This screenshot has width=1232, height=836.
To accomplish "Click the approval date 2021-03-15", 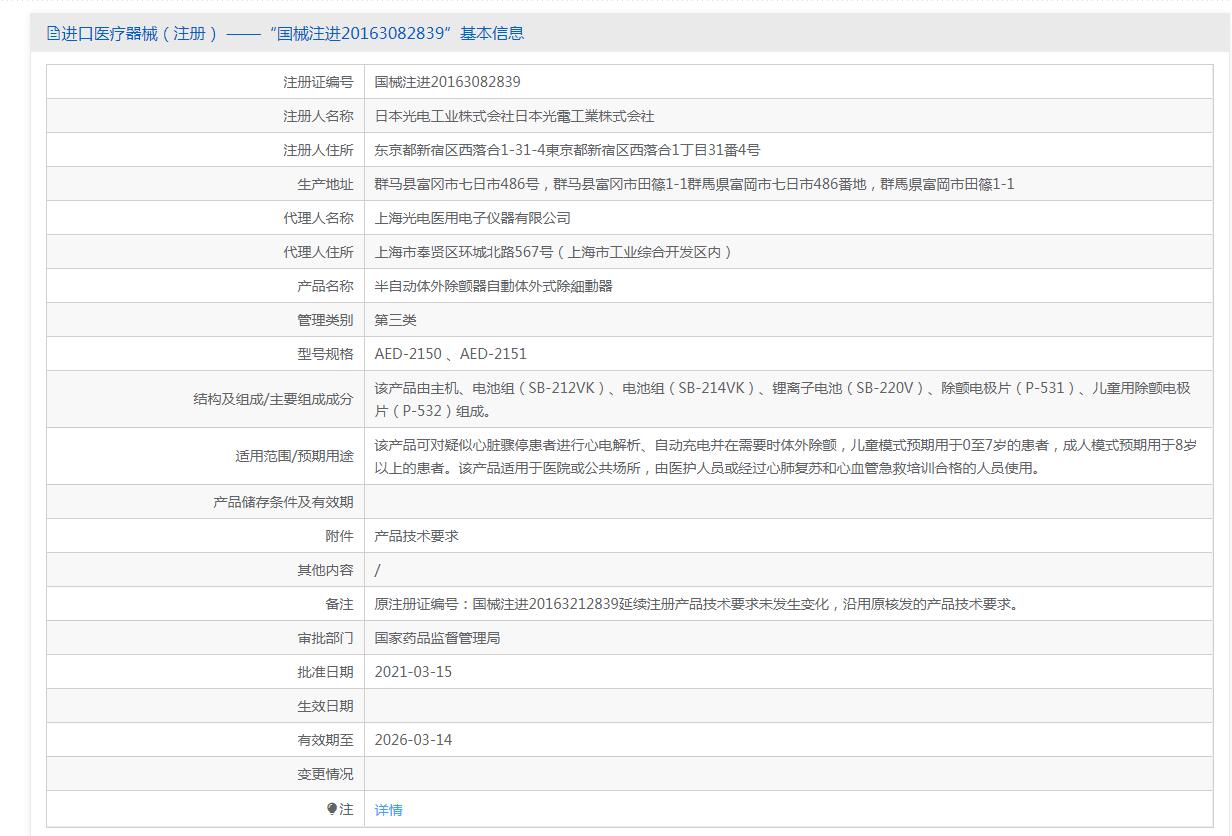I will coord(413,672).
